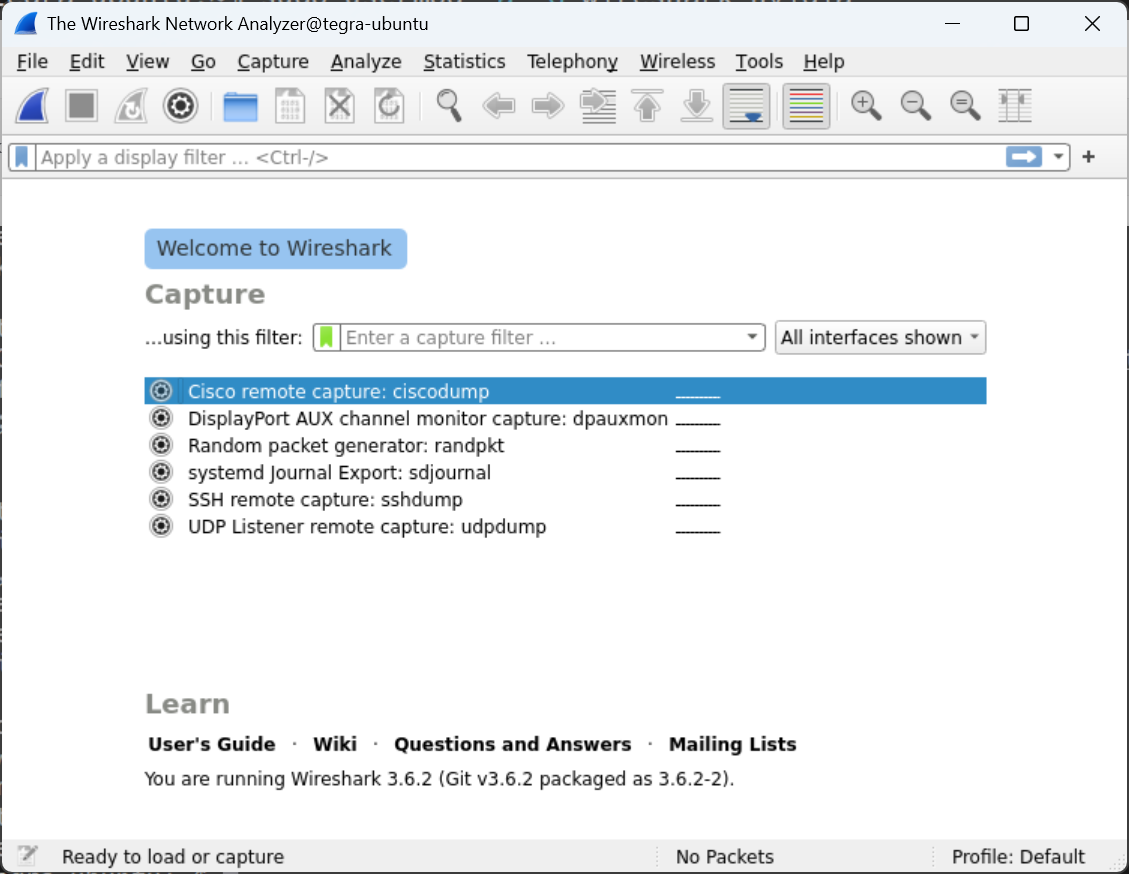Viewport: 1129px width, 874px height.
Task: Reload this capture file icon
Action: tap(390, 106)
